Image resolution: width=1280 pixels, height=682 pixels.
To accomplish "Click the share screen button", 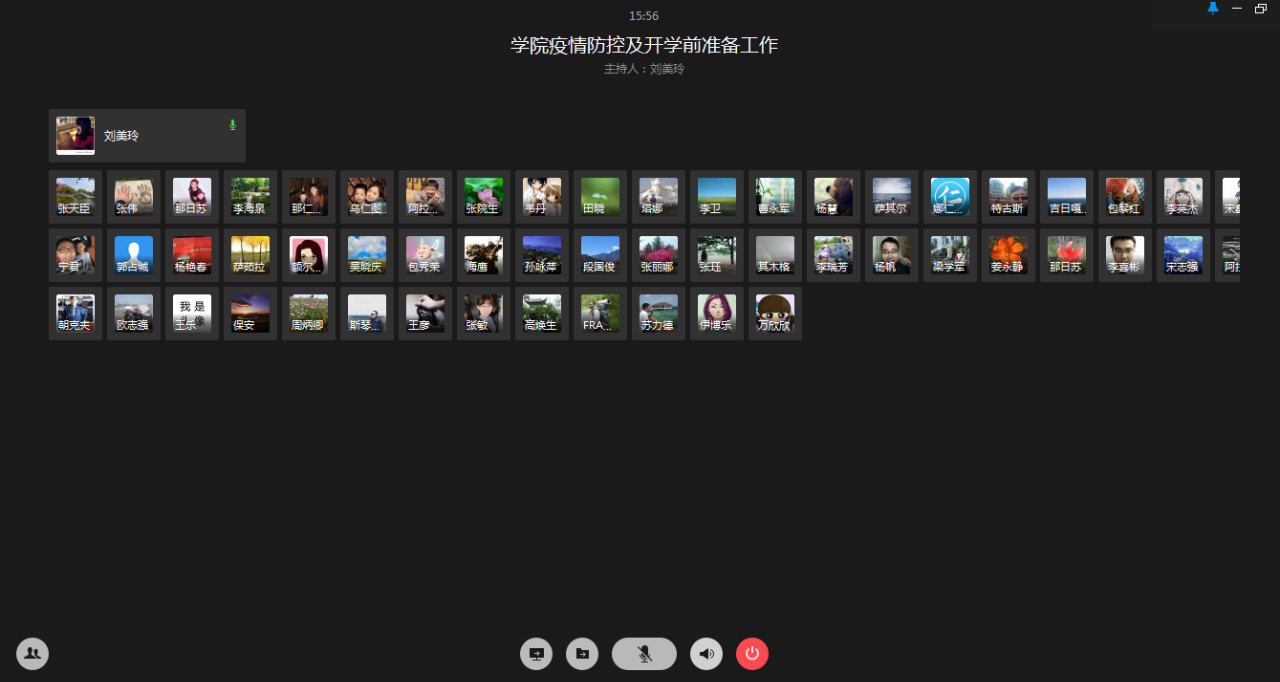I will 536,654.
